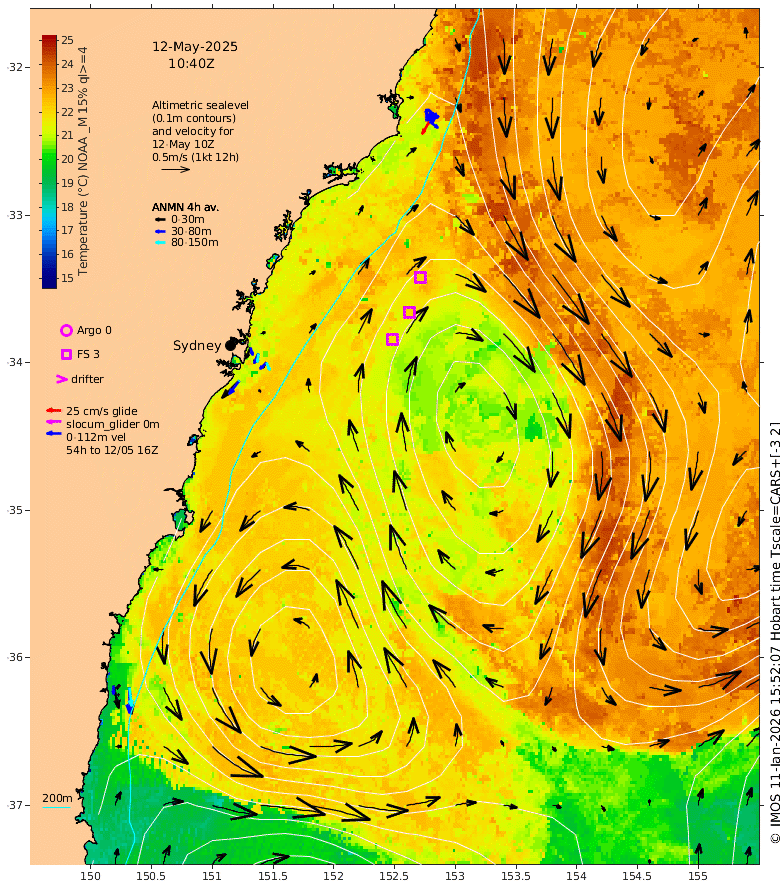Click the magenta FS square legend icon
Image resolution: width=780 pixels, height=890 pixels.
point(66,354)
